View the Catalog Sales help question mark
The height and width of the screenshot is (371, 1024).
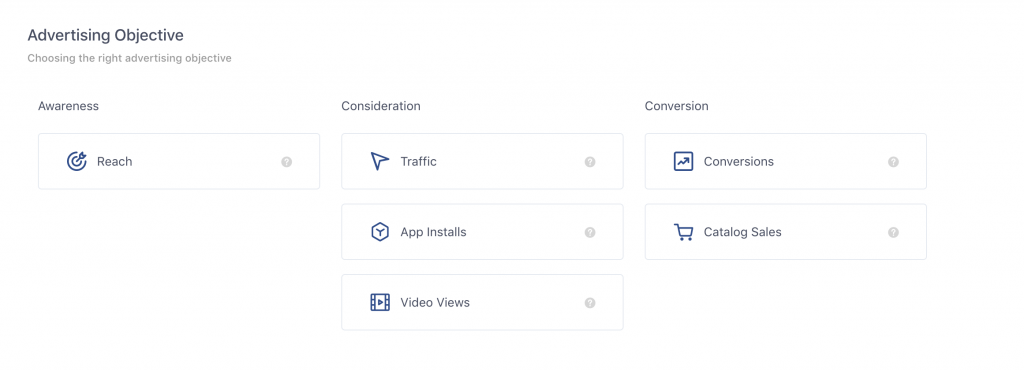tap(893, 233)
